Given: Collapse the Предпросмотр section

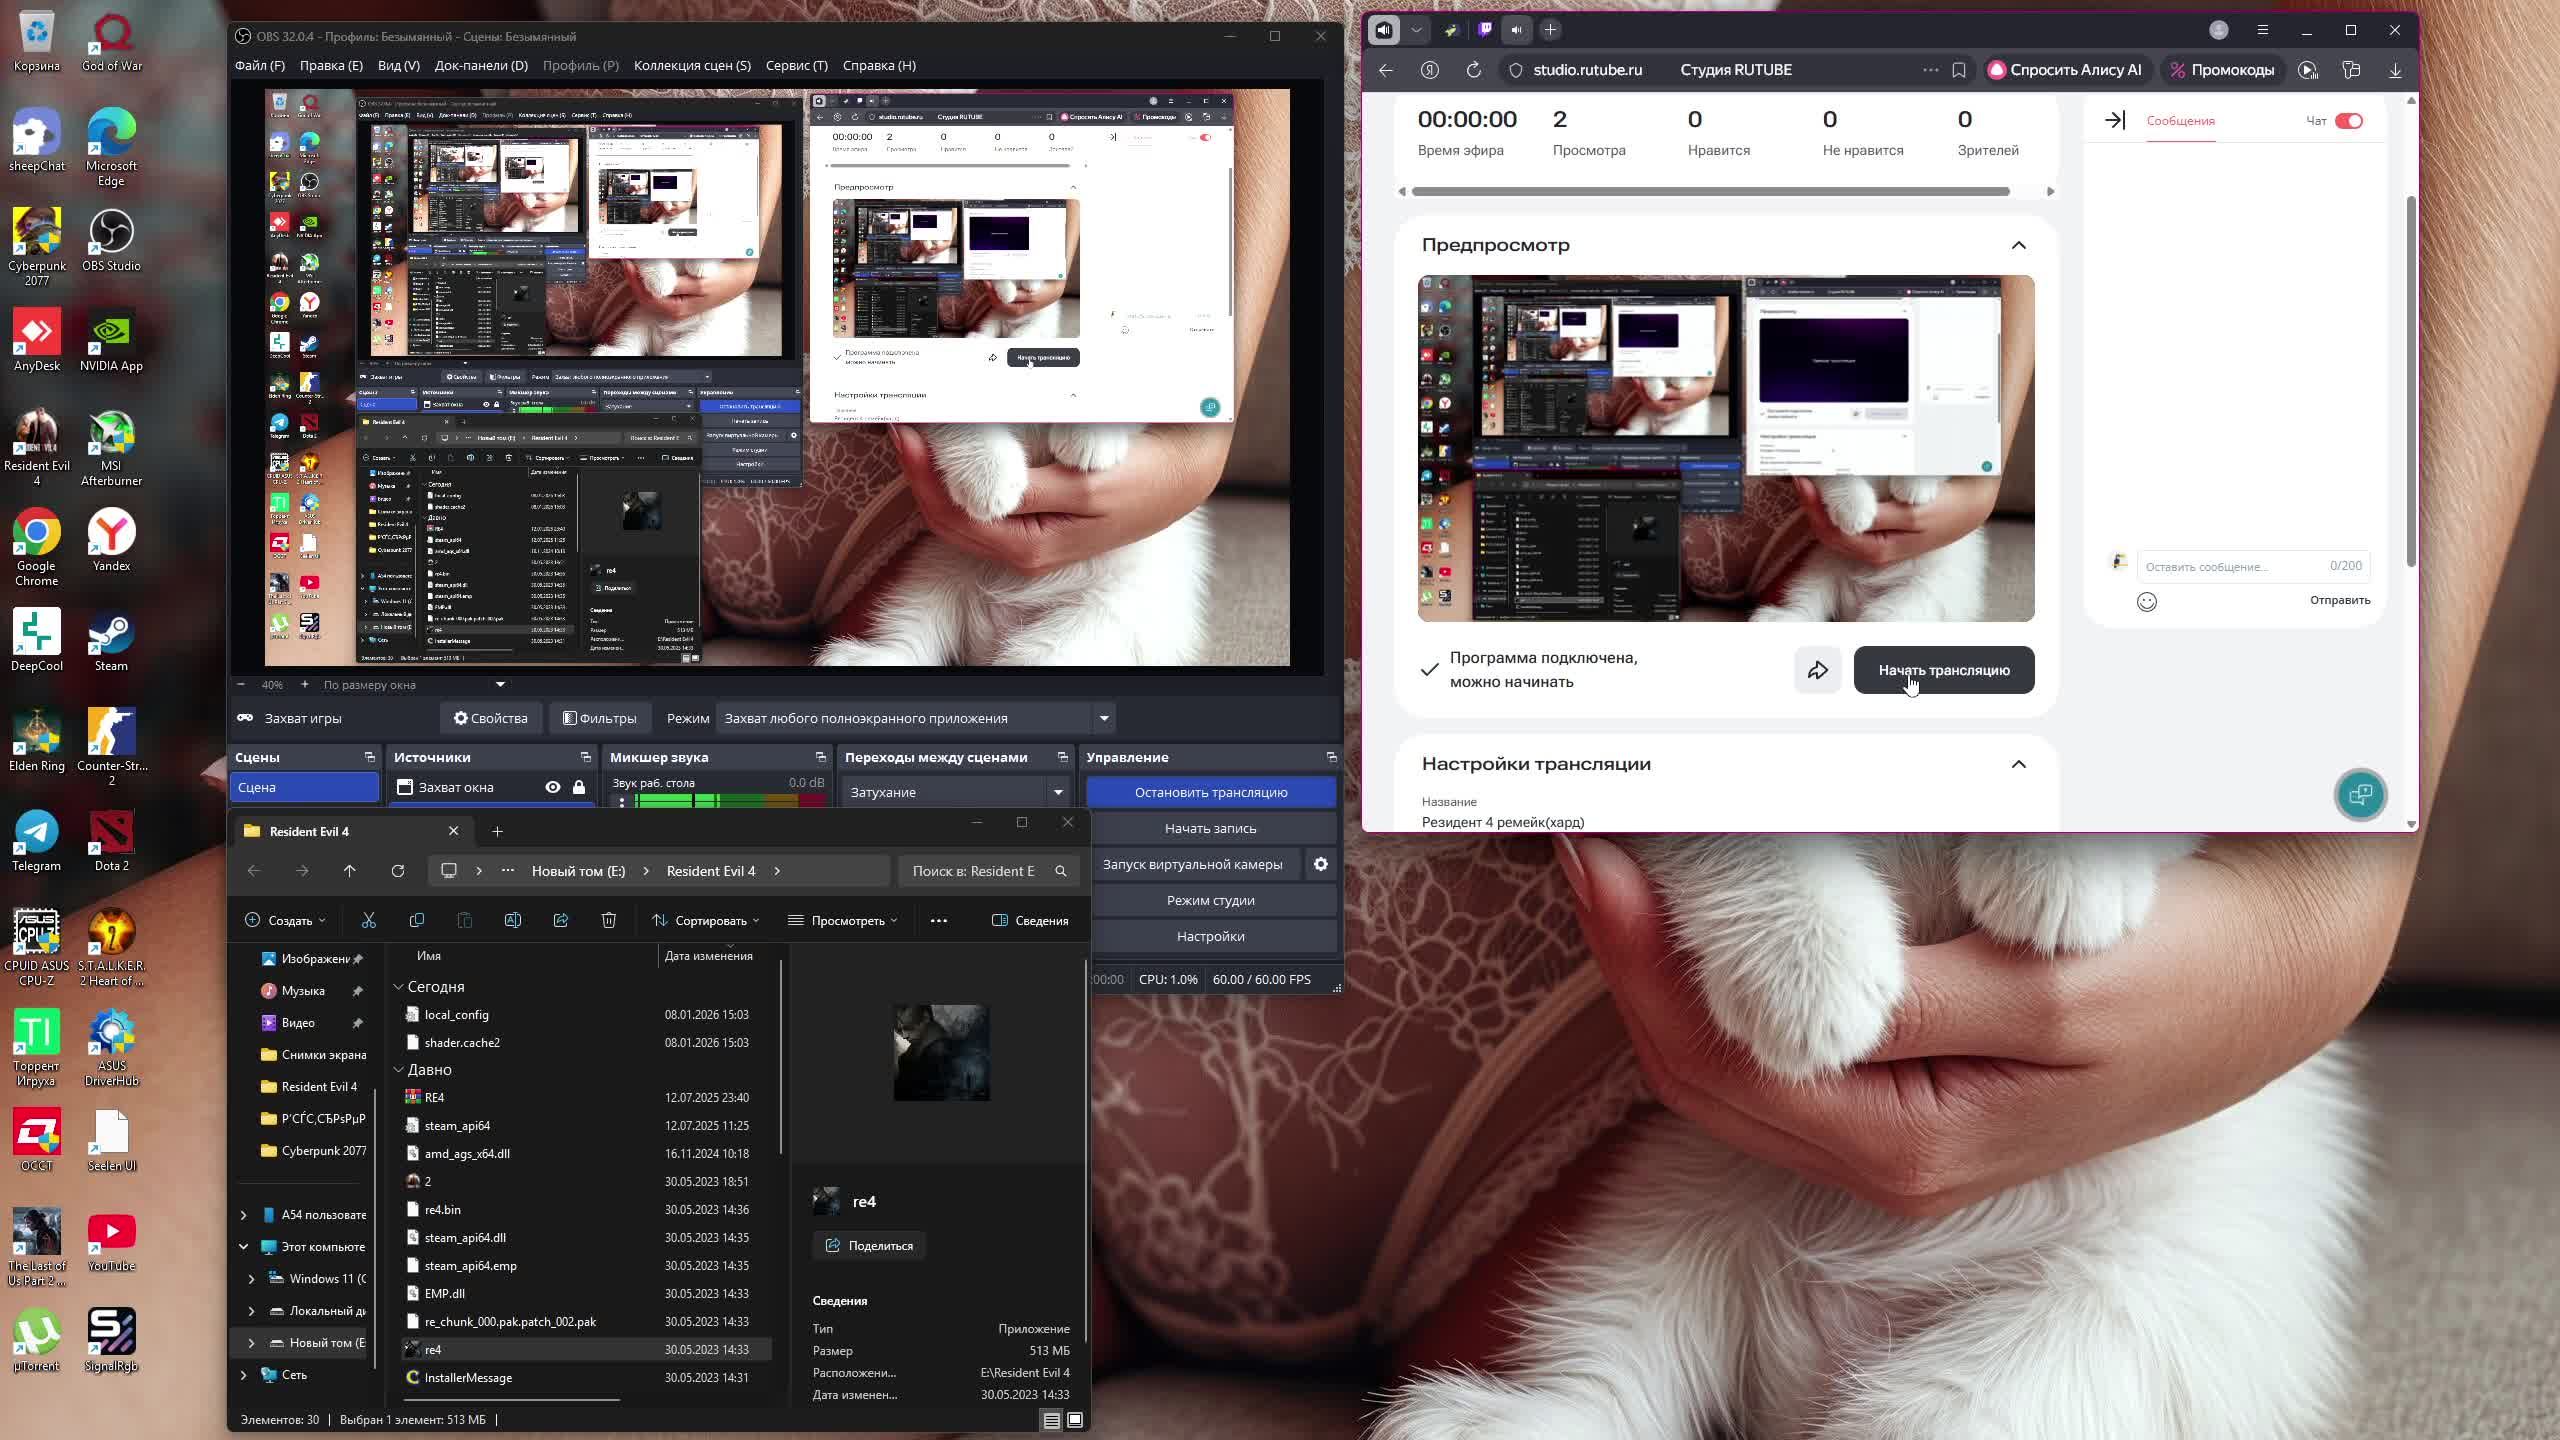Looking at the screenshot, I should [2018, 245].
